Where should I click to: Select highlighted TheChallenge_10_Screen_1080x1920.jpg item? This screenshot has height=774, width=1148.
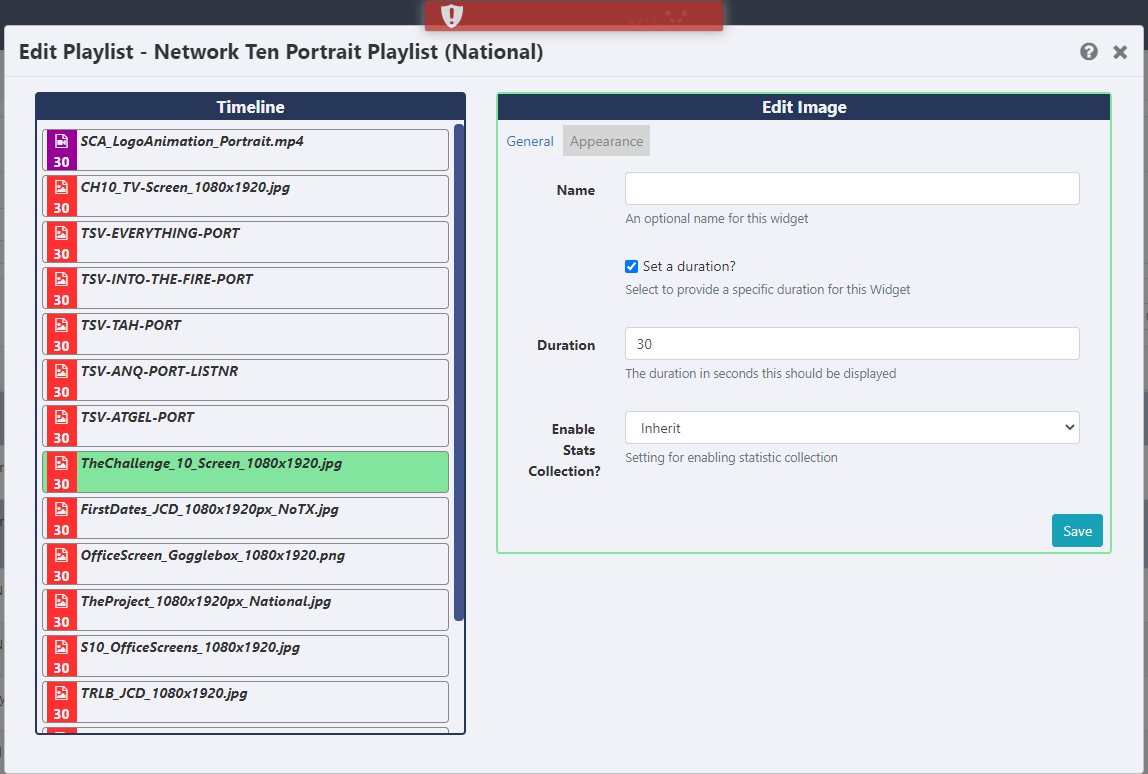[245, 472]
